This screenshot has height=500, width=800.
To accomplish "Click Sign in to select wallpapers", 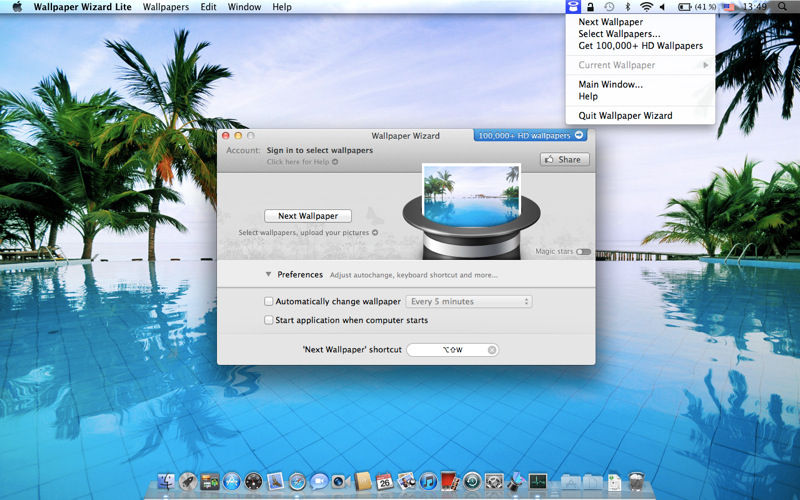I will (x=319, y=150).
